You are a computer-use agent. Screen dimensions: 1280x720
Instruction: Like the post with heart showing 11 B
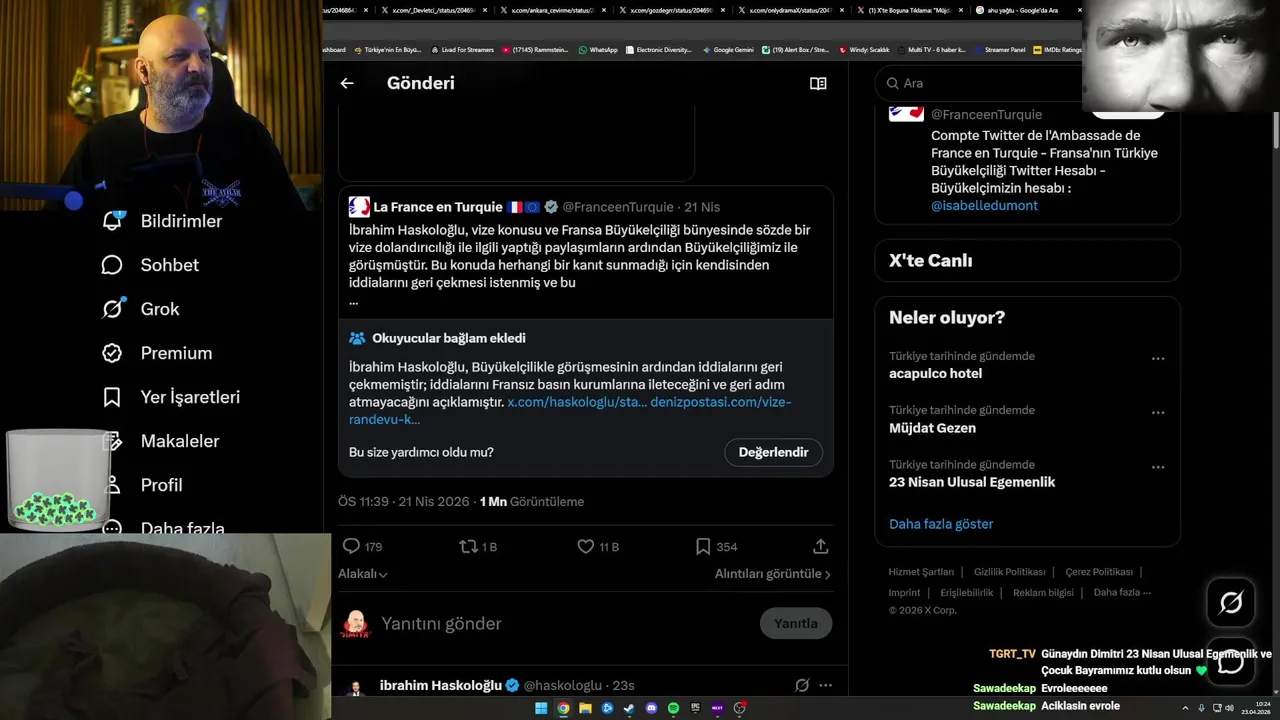click(586, 546)
